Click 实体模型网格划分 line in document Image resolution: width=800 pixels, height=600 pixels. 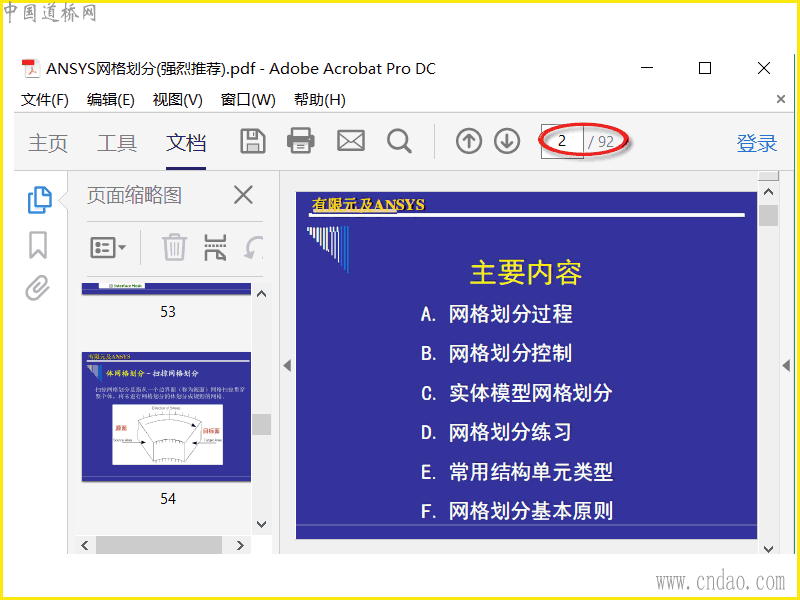pos(531,393)
